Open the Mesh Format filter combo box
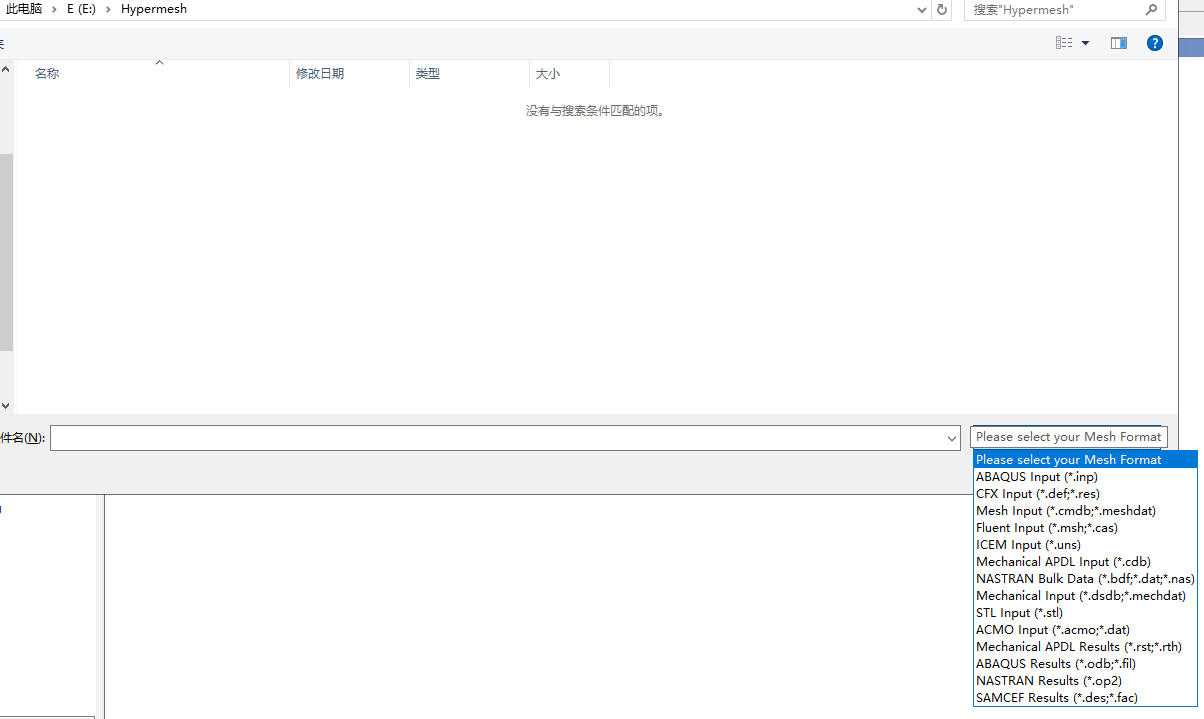Screen dimensions: 1204x719 click(1069, 437)
